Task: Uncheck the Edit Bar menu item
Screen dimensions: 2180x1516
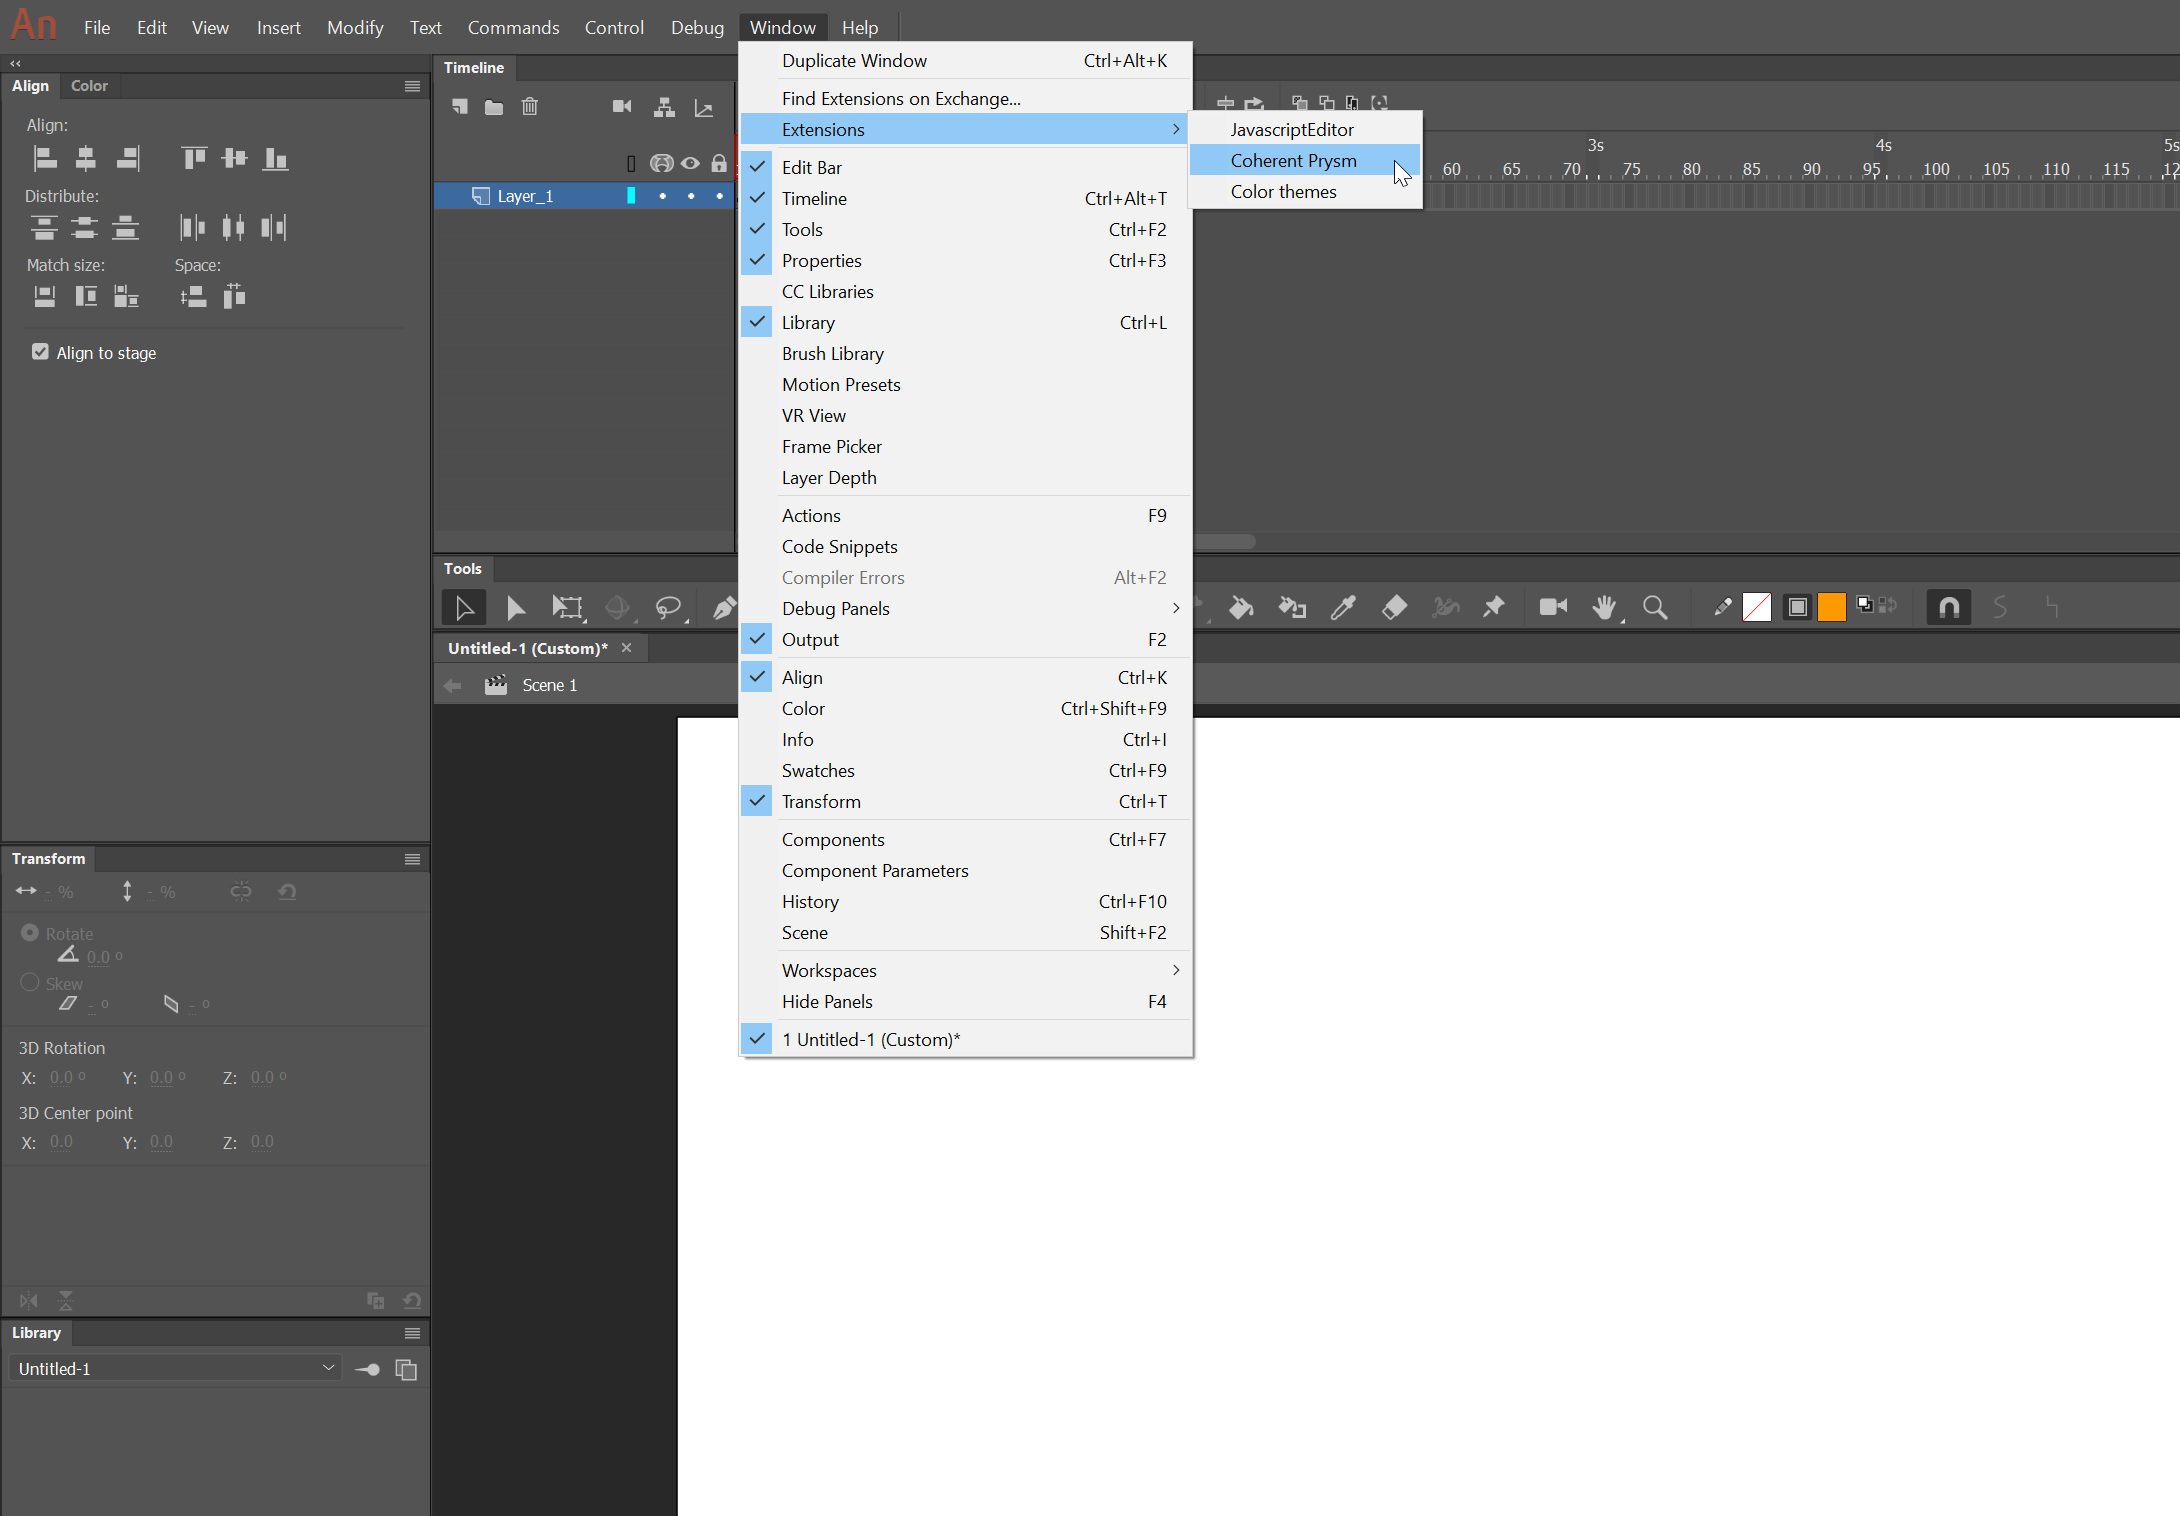Action: tap(965, 167)
